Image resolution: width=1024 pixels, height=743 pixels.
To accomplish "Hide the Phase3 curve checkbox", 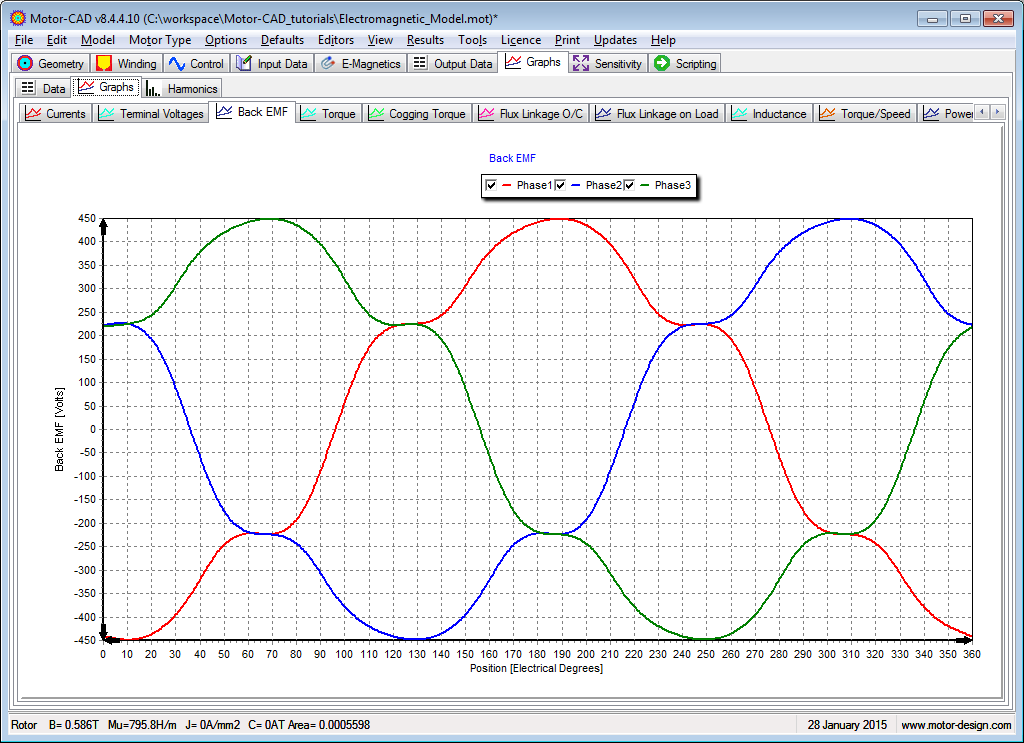I will (x=630, y=185).
